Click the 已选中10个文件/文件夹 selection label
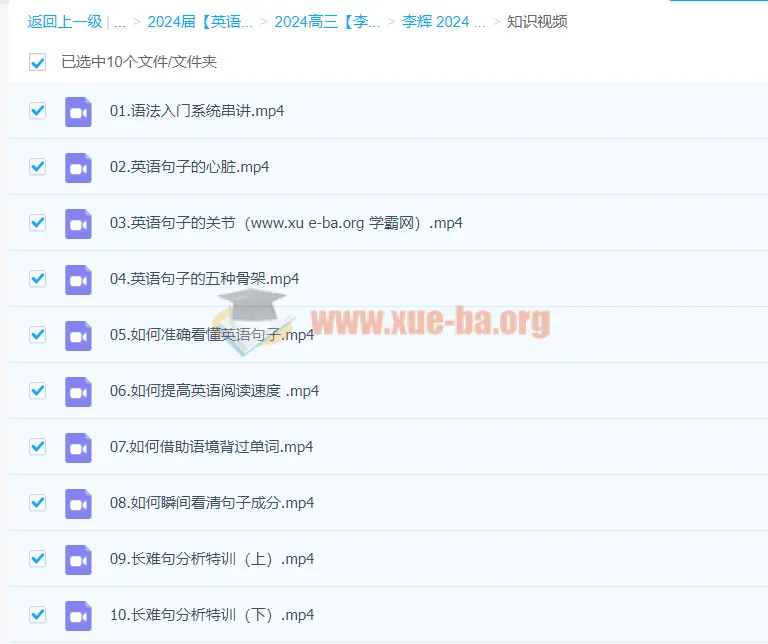This screenshot has width=768, height=644. click(139, 62)
